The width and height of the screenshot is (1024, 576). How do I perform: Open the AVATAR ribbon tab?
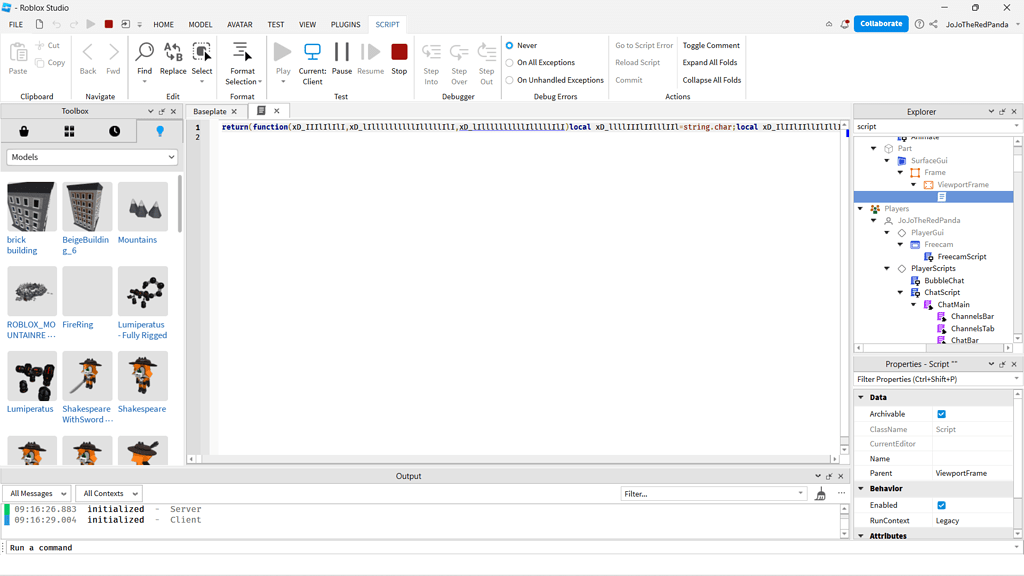(240, 25)
